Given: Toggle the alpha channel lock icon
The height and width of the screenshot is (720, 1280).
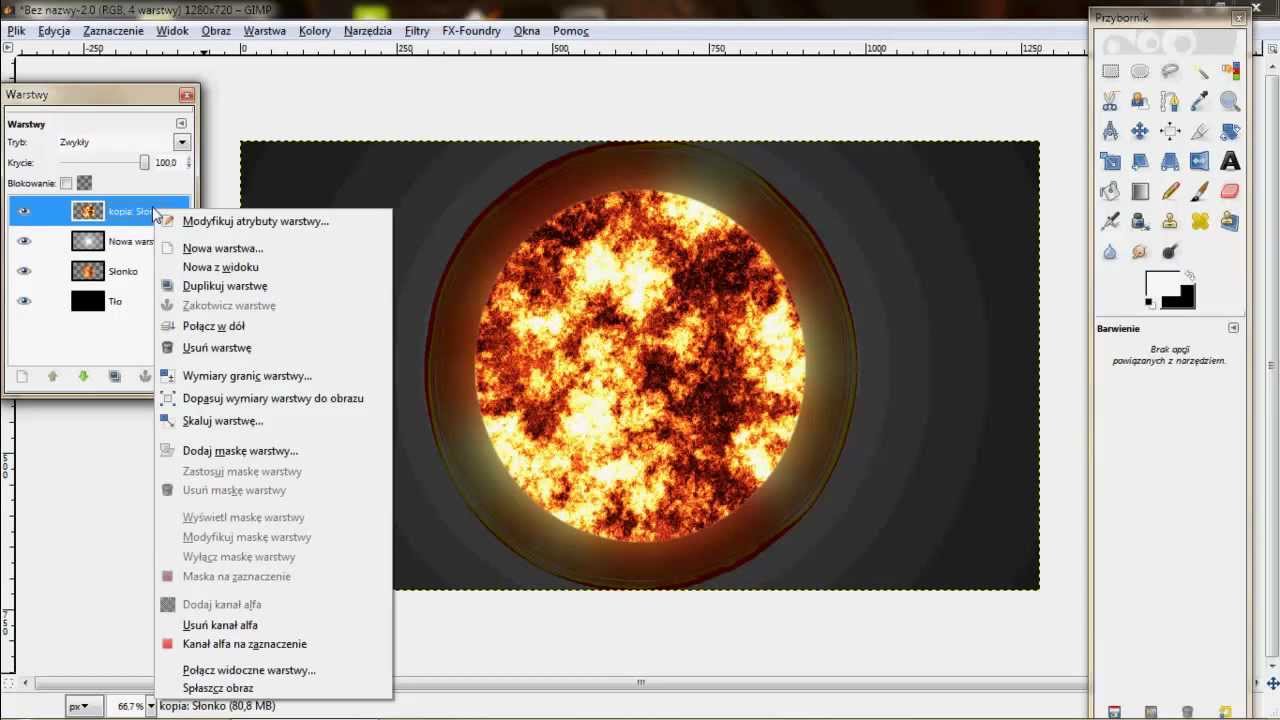Looking at the screenshot, I should [84, 183].
